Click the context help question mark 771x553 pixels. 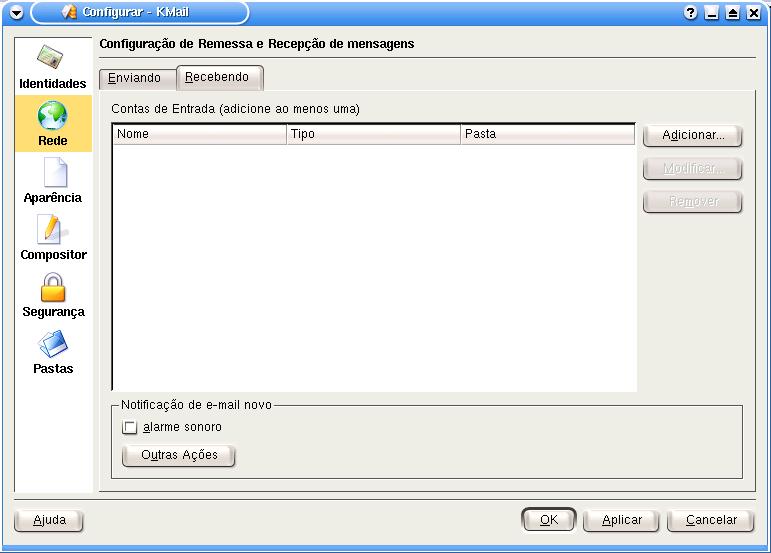[690, 13]
